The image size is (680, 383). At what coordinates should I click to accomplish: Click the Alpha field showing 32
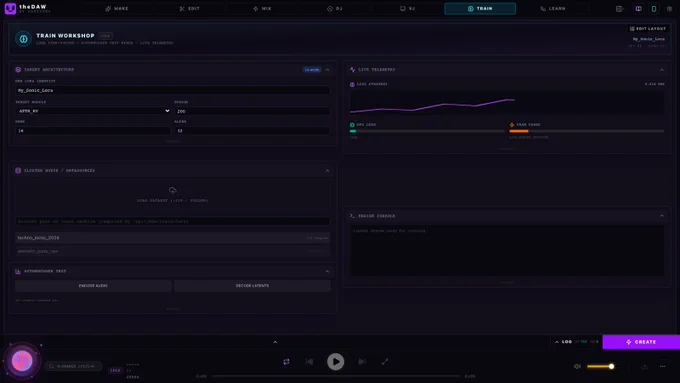(x=252, y=131)
